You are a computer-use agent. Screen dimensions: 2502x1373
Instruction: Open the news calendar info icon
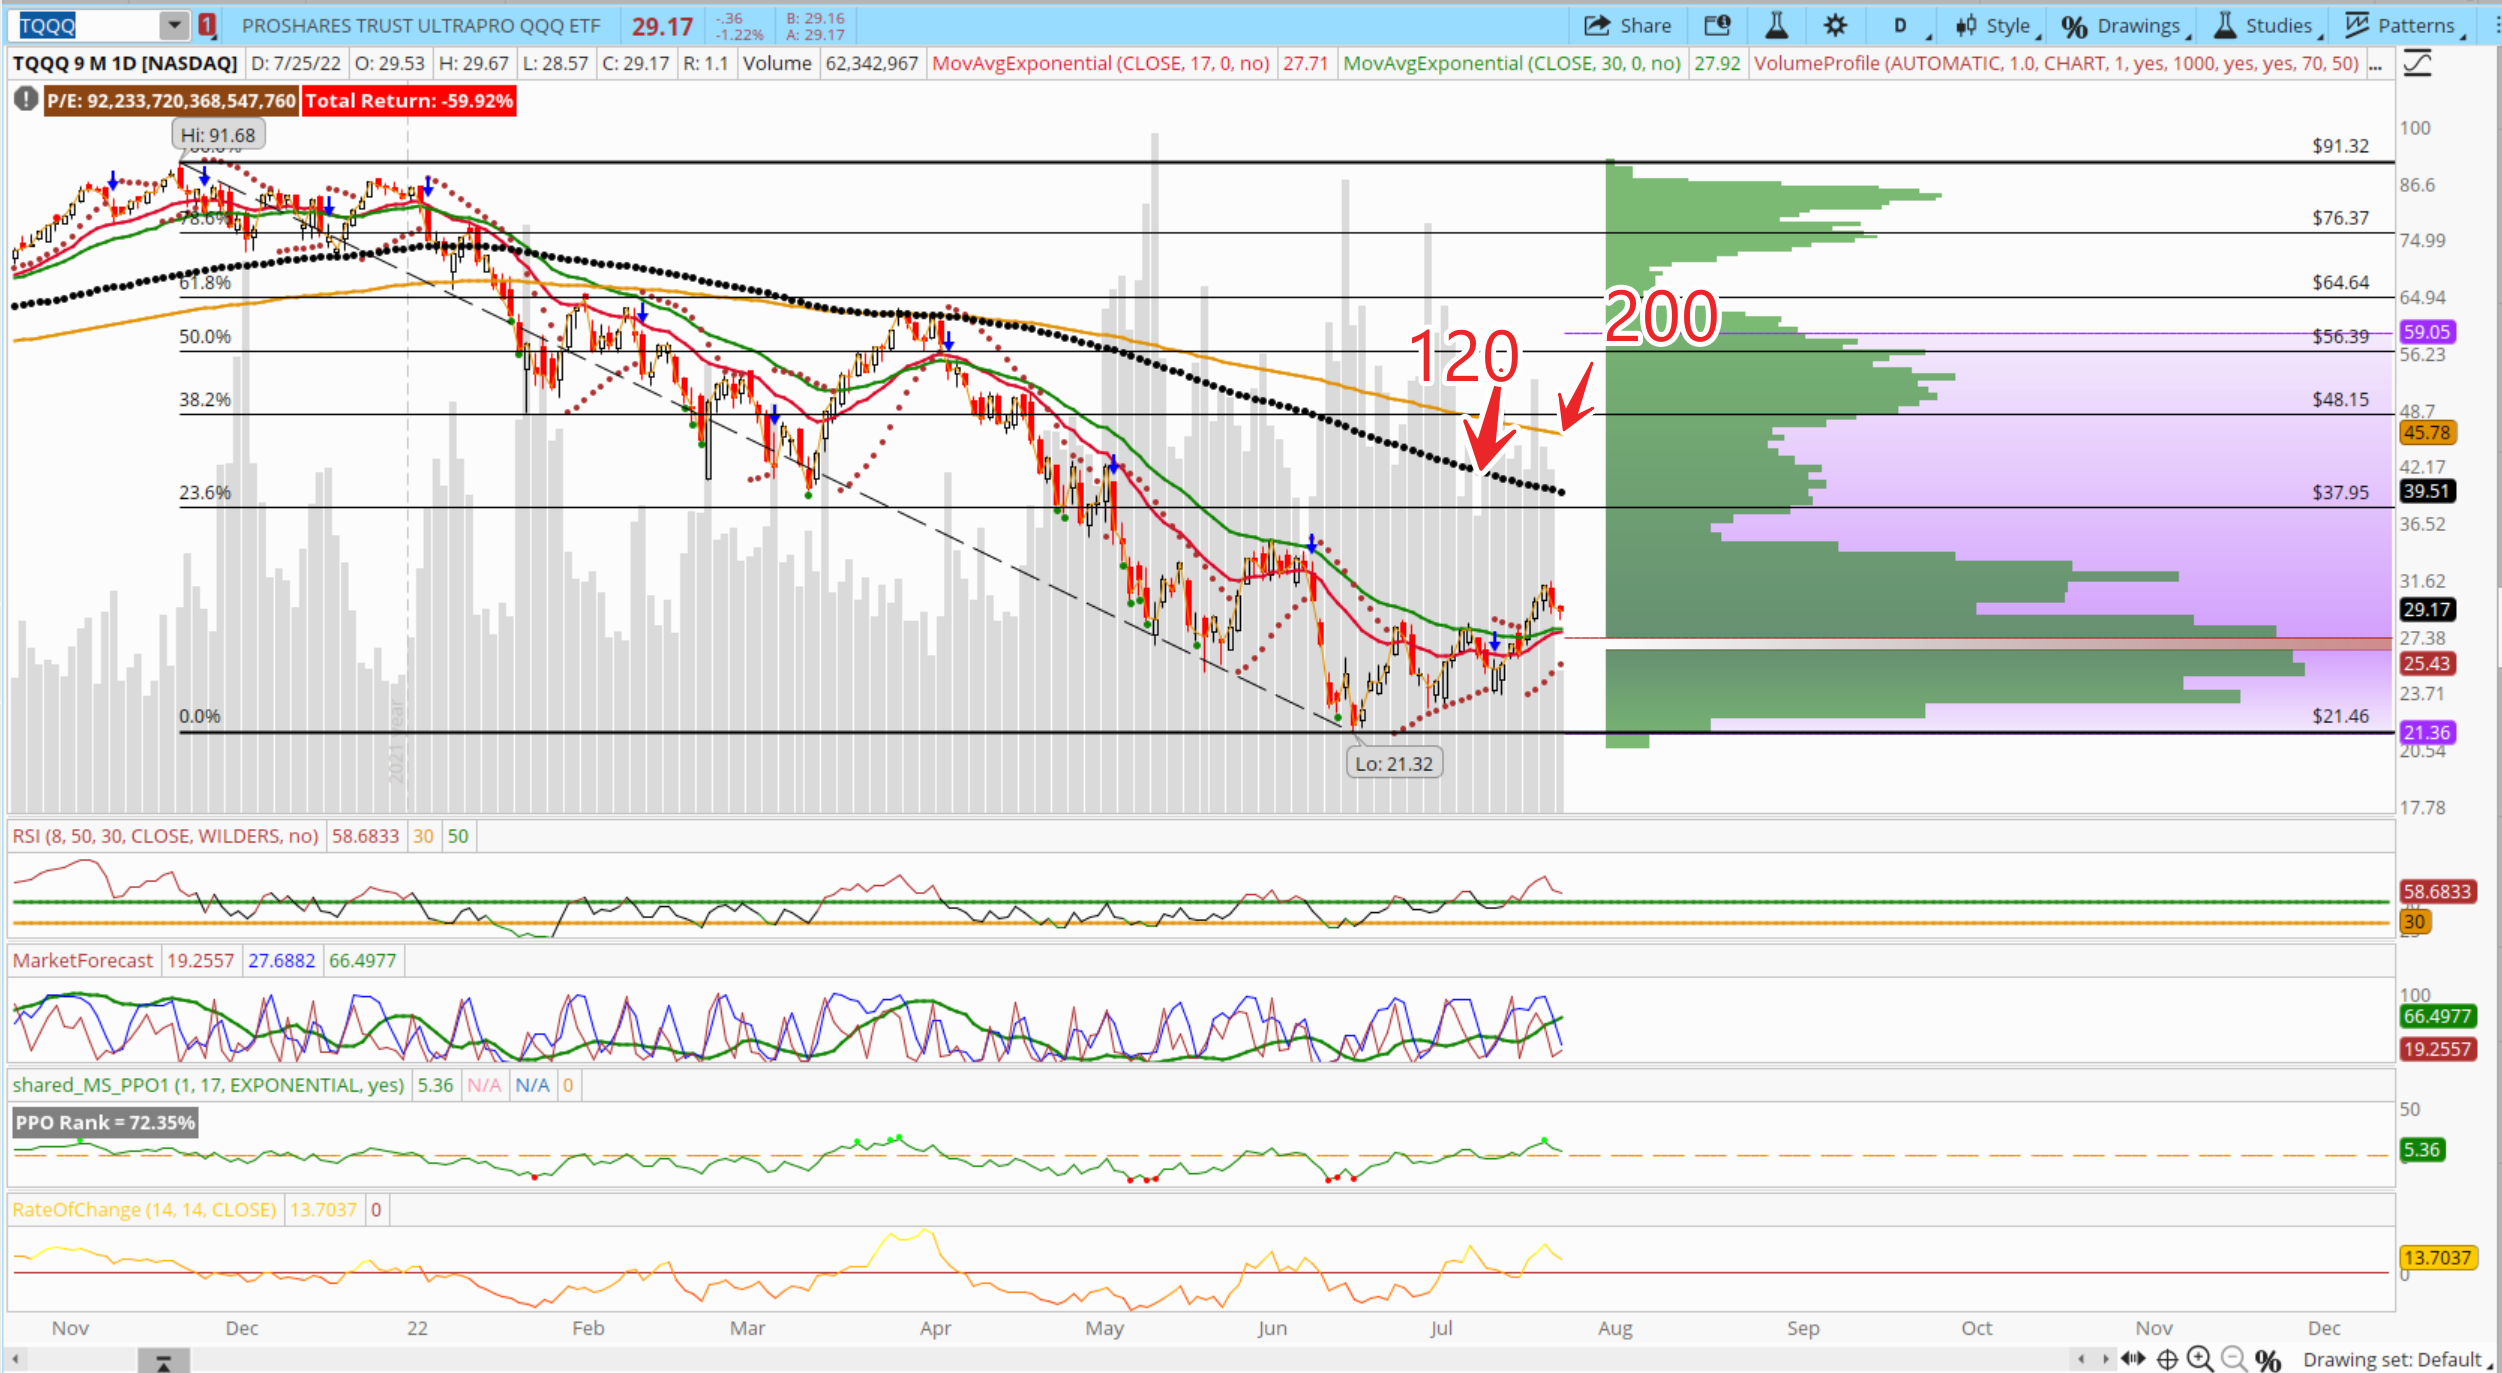[x=1717, y=26]
